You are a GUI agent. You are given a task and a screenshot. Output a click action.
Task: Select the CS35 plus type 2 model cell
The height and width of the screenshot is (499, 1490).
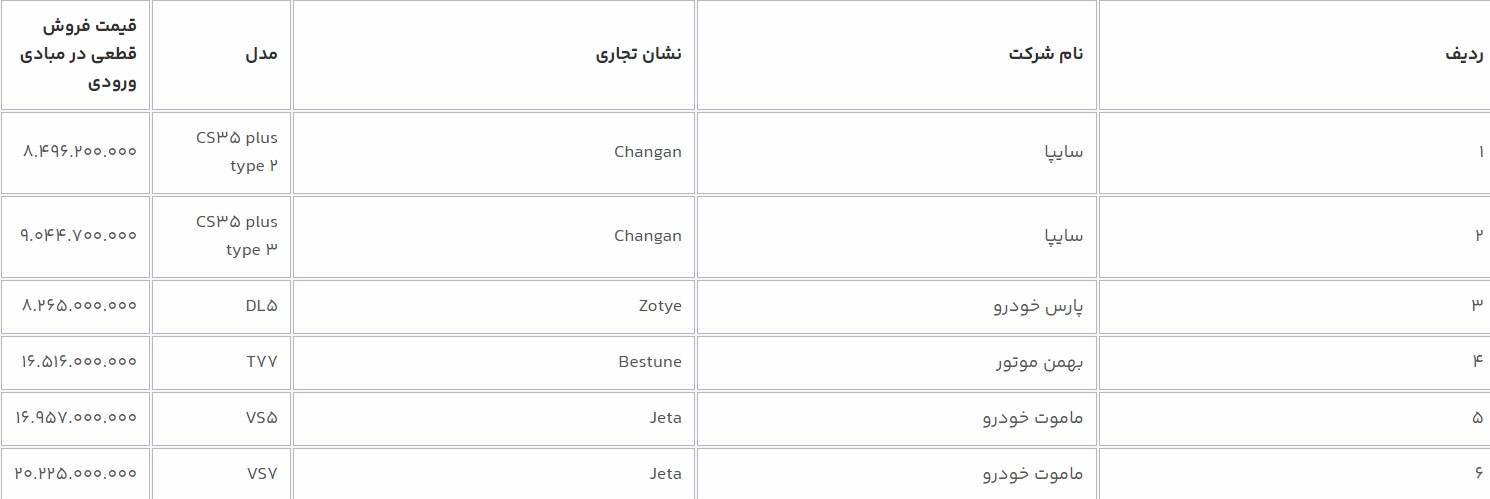click(x=237, y=152)
